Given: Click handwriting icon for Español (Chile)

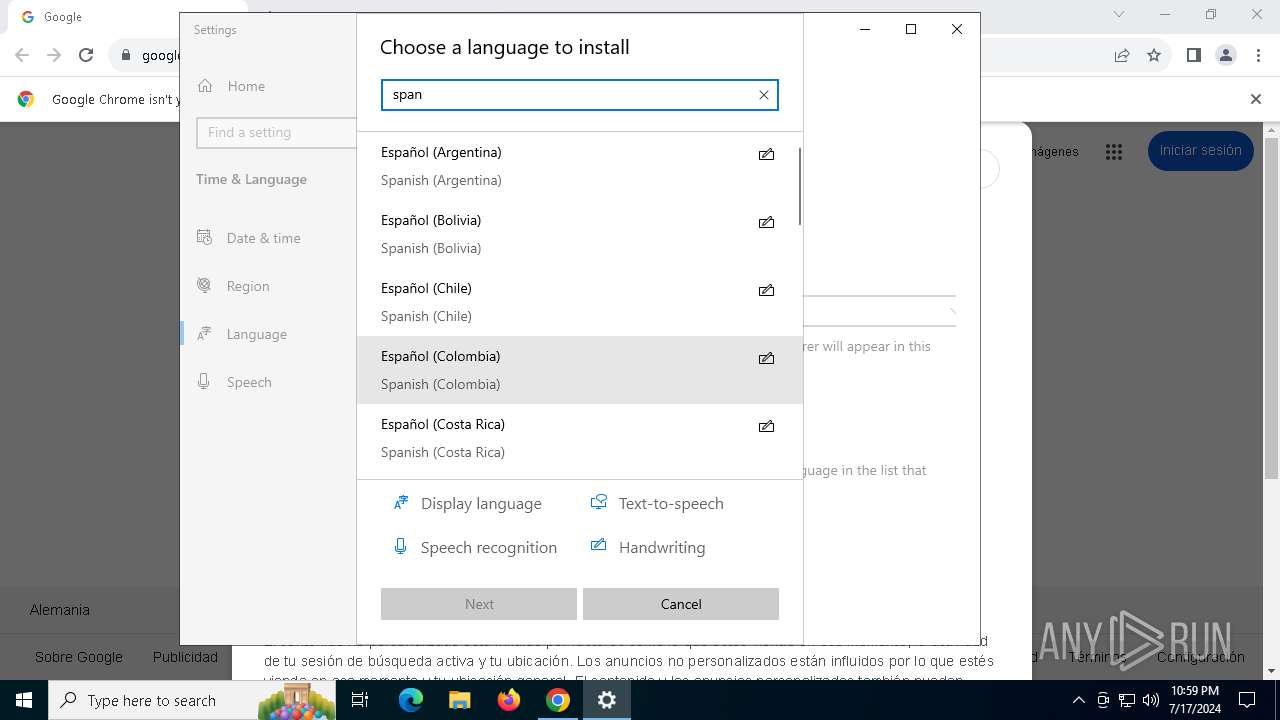Looking at the screenshot, I should coord(766,290).
